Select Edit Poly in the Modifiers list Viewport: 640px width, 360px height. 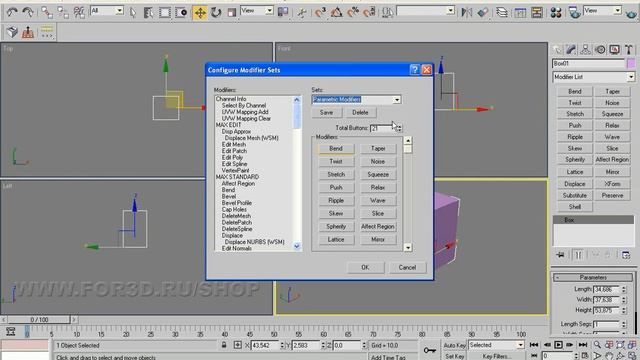pos(232,158)
